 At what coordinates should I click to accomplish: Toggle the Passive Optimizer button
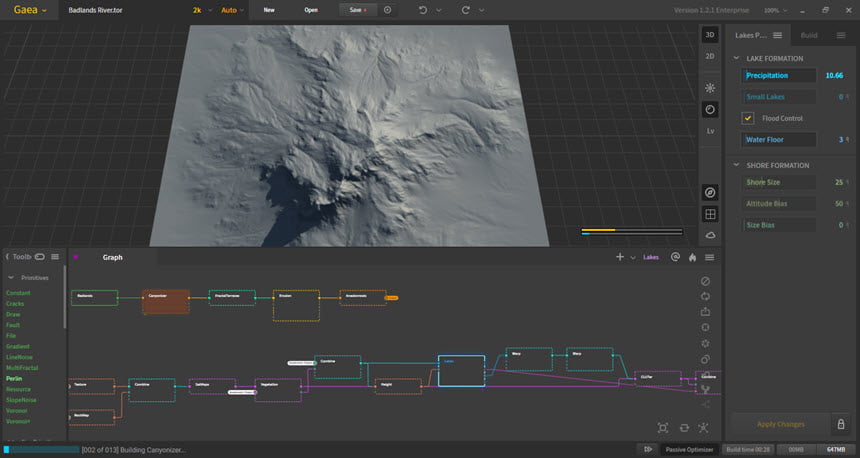(689, 449)
